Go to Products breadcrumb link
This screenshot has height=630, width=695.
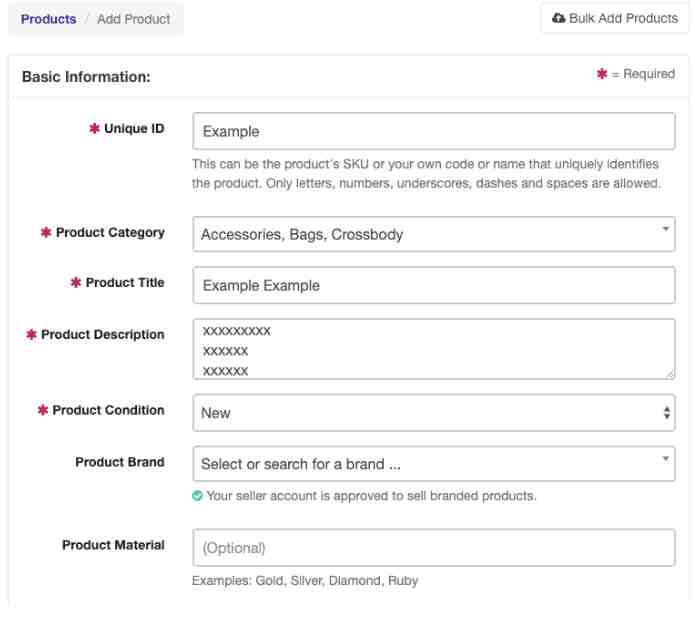pyautogui.click(x=48, y=19)
